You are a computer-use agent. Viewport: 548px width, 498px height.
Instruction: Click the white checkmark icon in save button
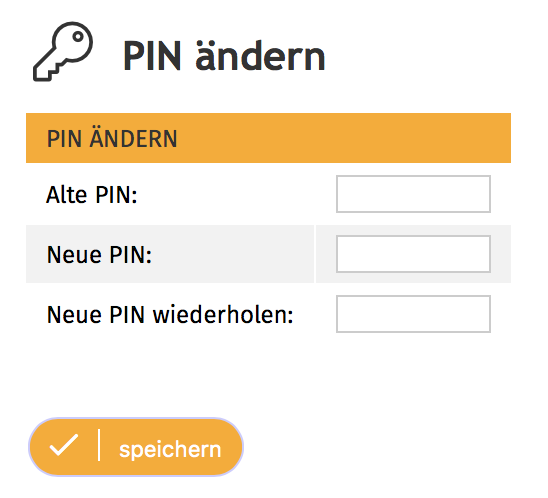(x=64, y=445)
